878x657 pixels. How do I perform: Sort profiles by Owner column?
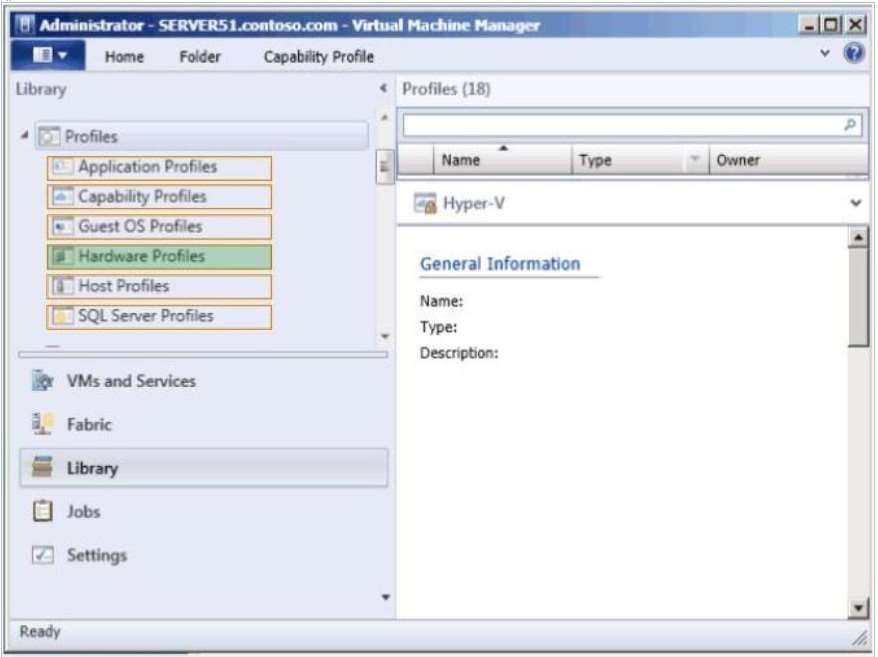pos(788,160)
